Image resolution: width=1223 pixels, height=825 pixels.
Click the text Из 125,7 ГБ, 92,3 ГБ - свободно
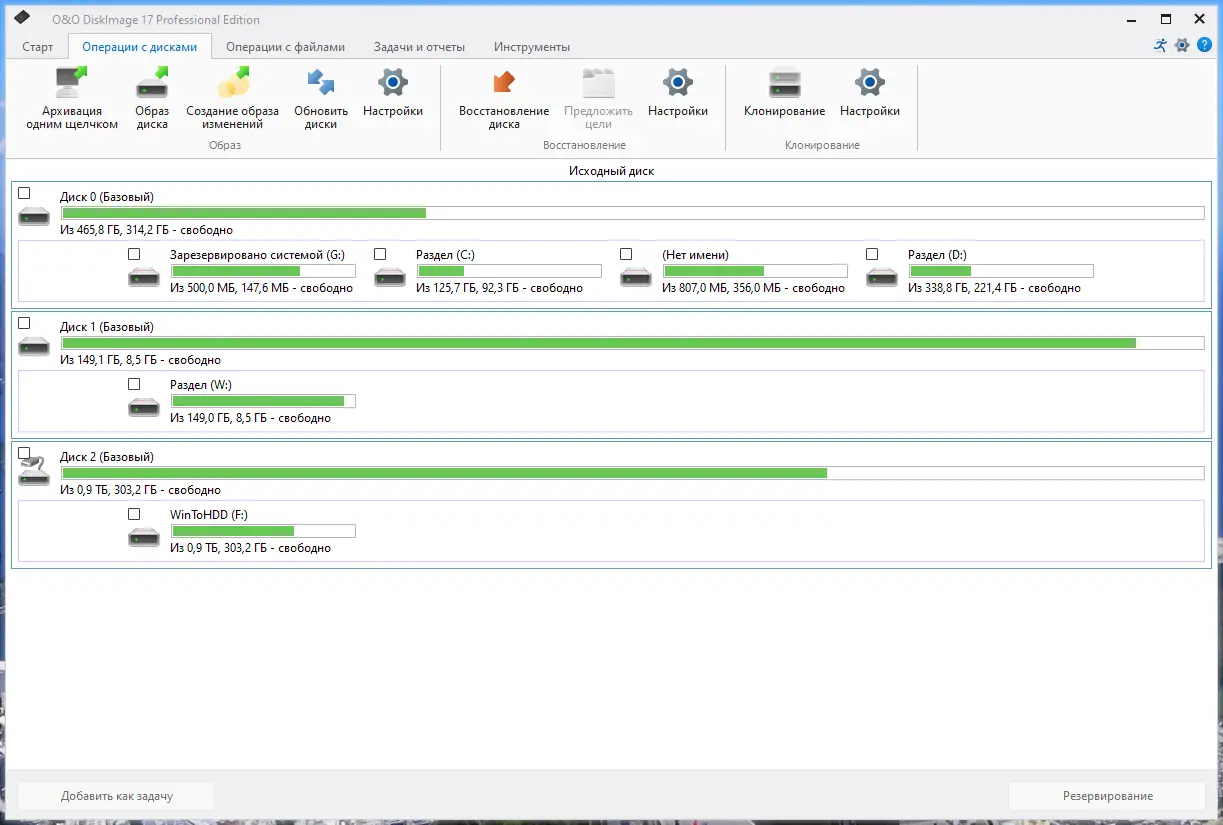[499, 288]
